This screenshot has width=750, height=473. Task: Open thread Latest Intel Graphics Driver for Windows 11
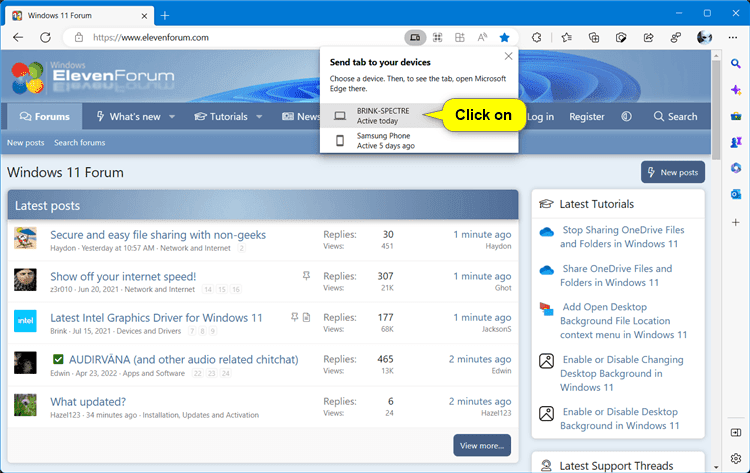(156, 318)
